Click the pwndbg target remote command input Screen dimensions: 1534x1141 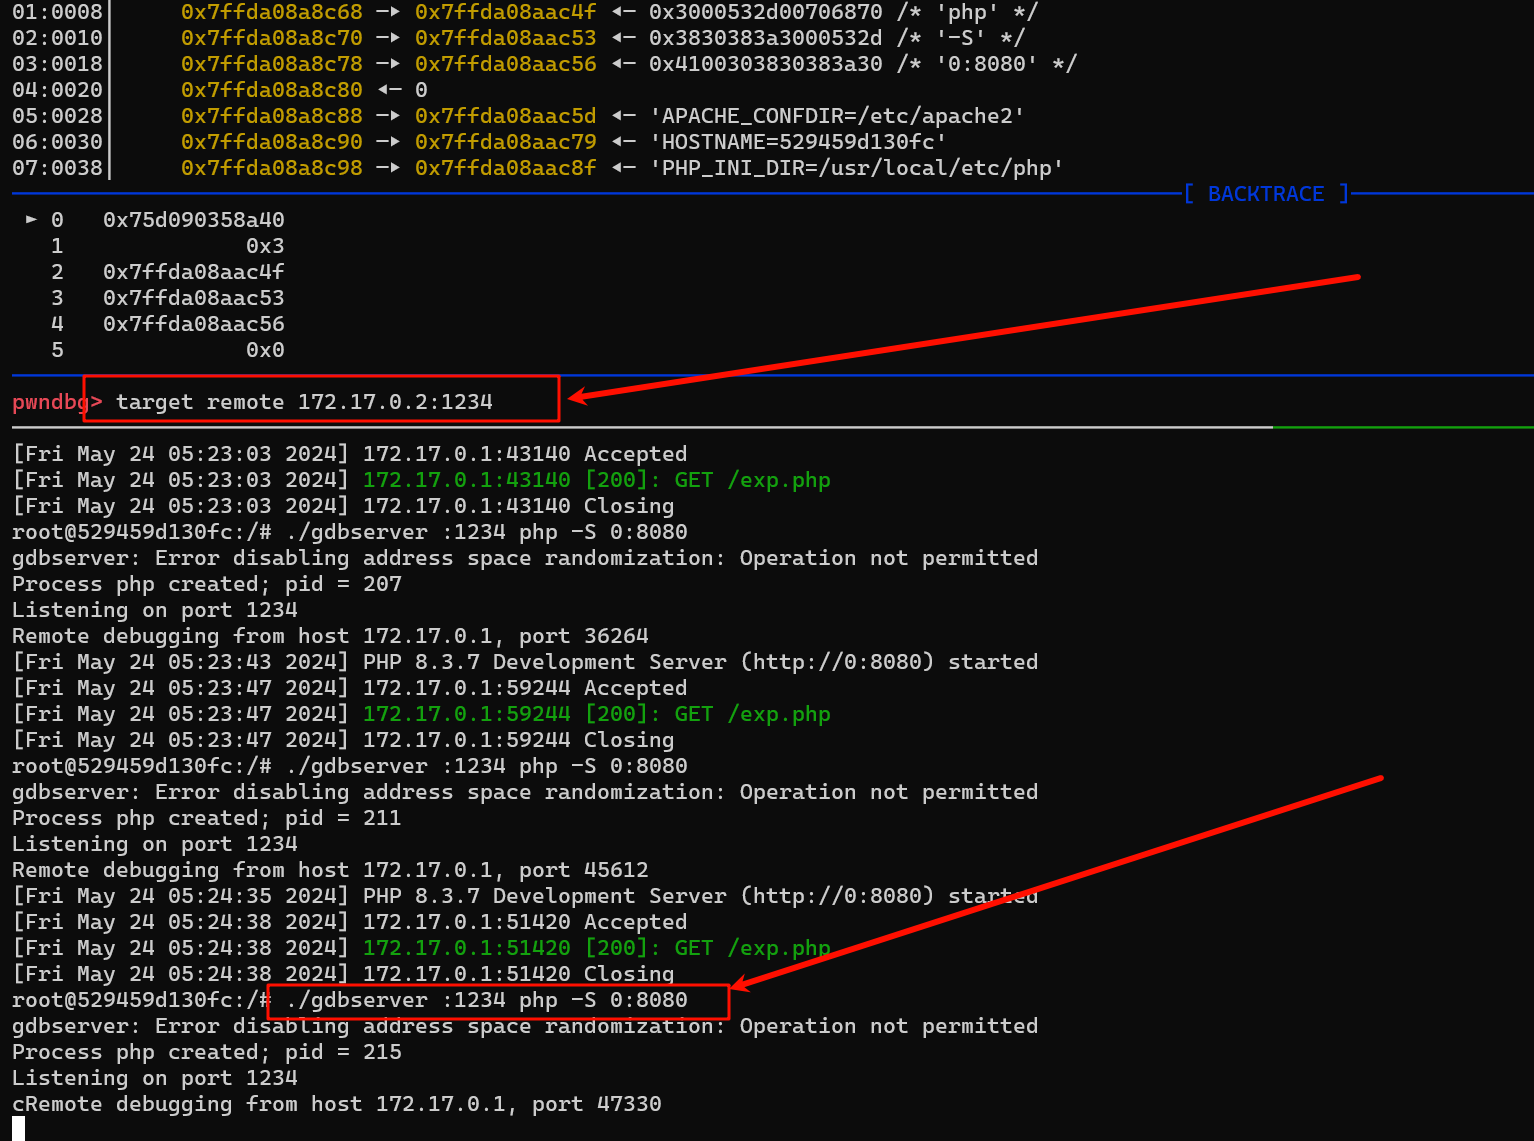click(x=304, y=402)
